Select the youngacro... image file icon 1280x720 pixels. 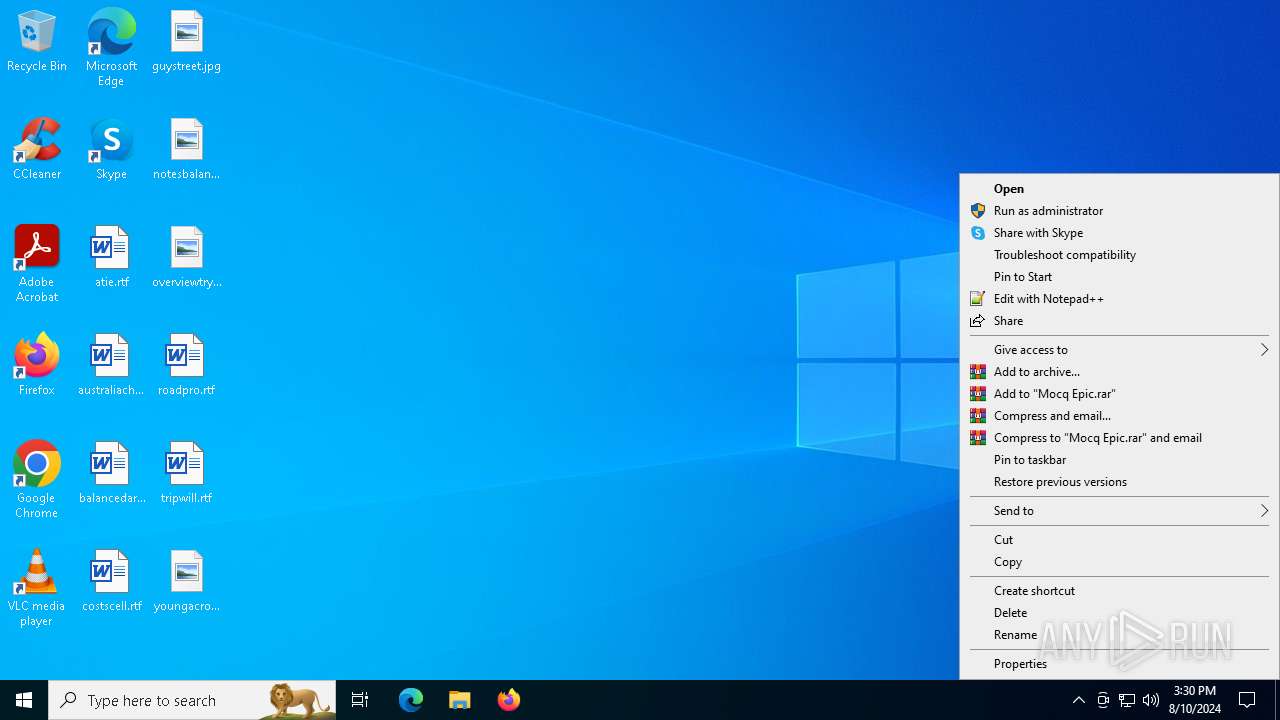[186, 581]
